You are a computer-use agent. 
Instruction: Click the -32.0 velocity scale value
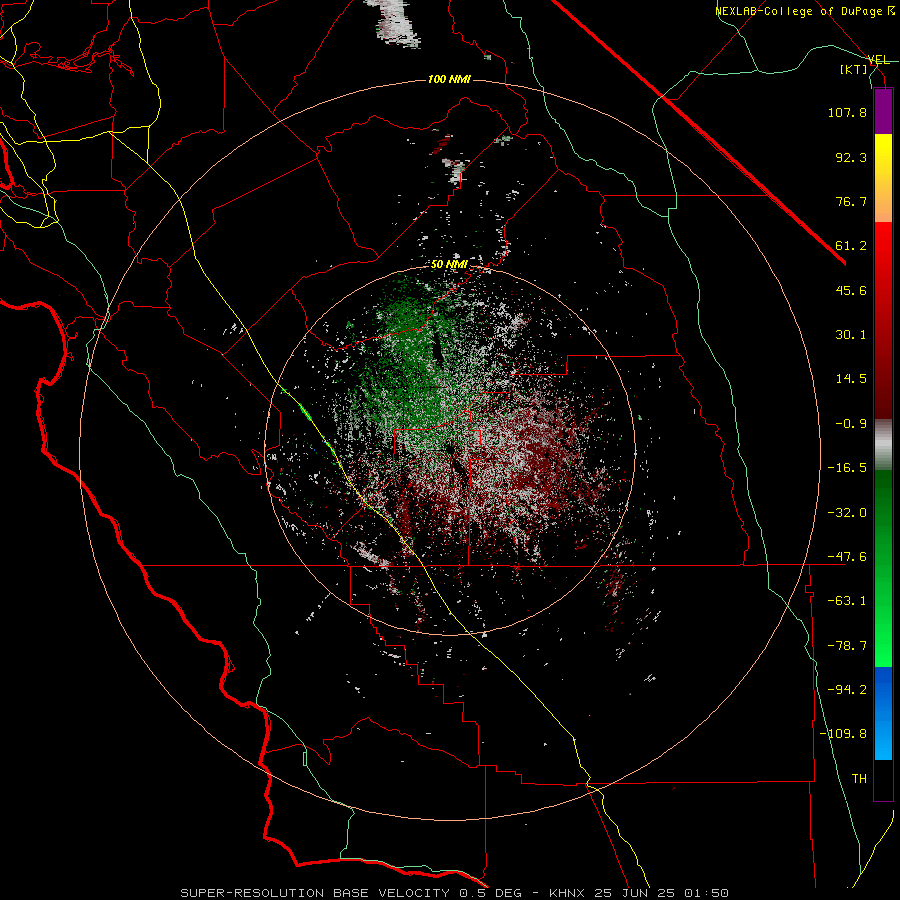pos(847,512)
